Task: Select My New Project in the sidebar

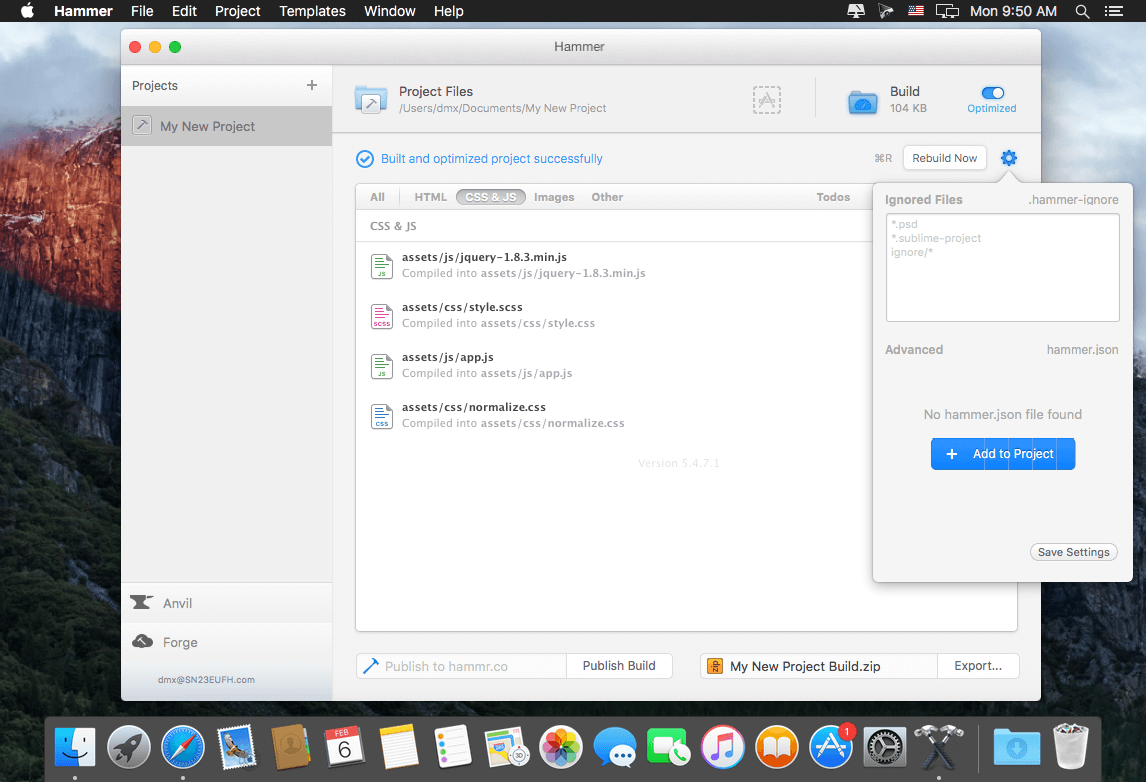Action: 227,126
